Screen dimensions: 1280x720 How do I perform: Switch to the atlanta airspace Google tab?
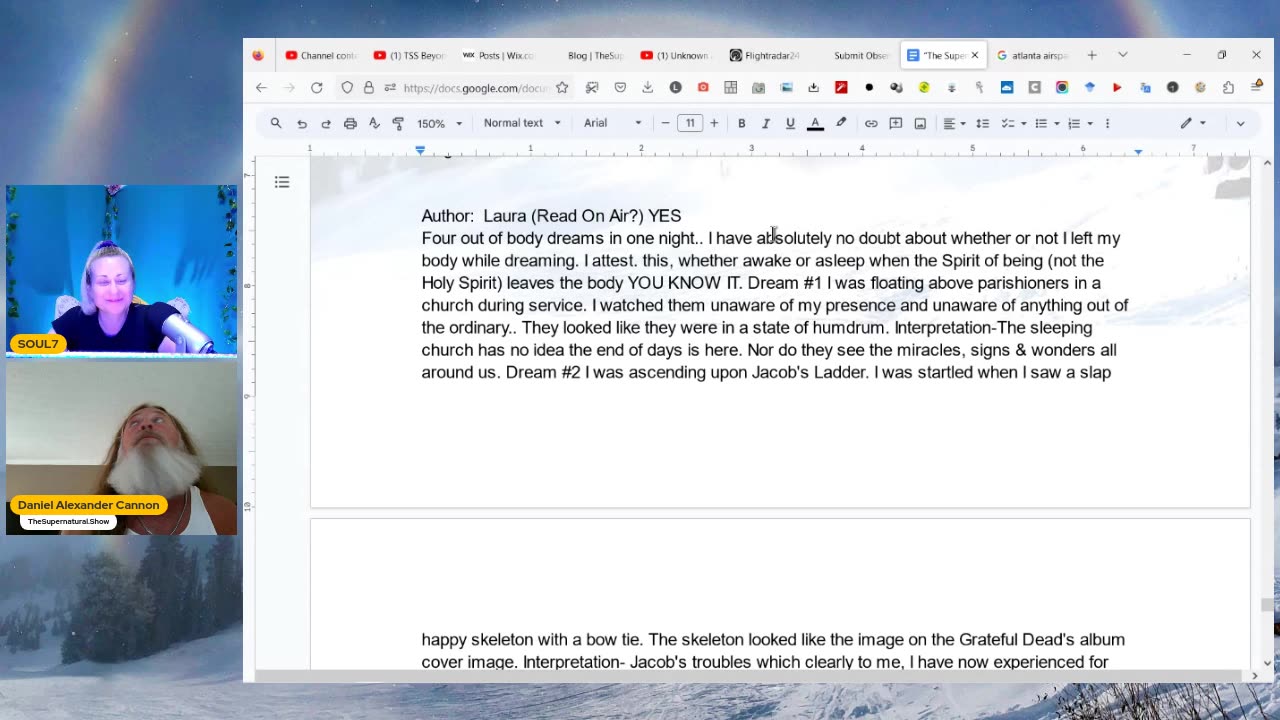(1033, 55)
